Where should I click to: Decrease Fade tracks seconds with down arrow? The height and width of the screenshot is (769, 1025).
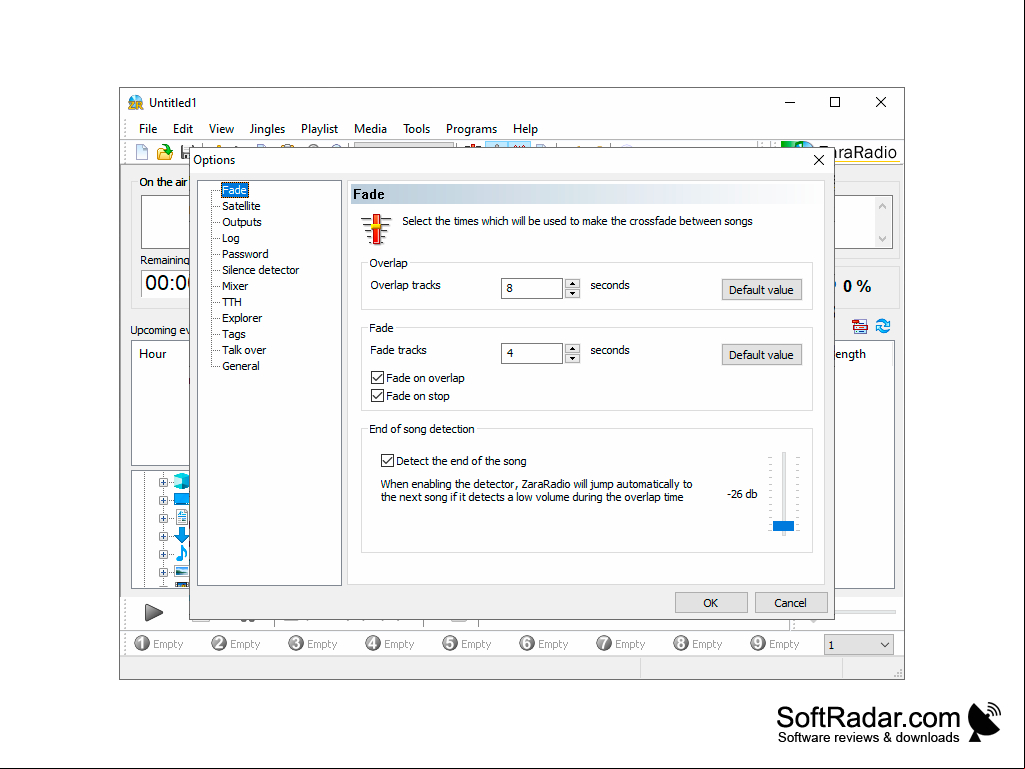click(572, 358)
